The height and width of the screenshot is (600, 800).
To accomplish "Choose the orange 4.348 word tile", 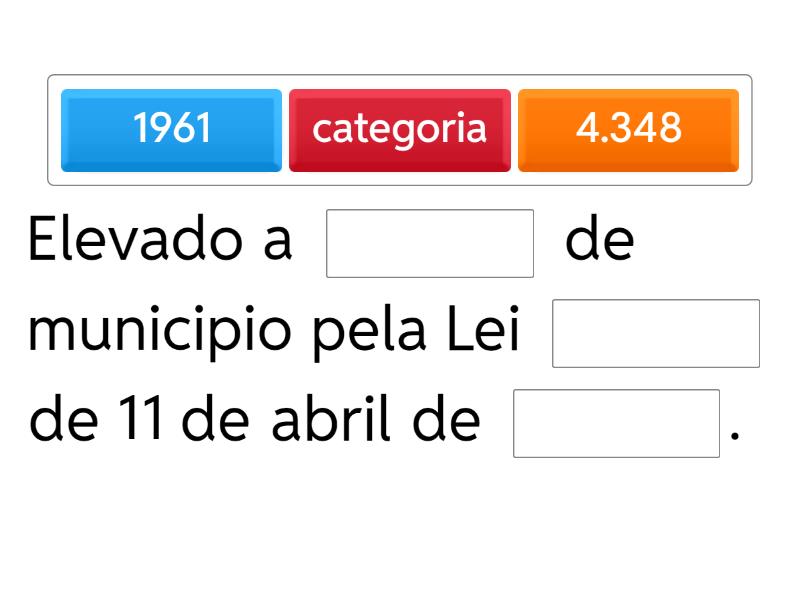I will tap(628, 130).
